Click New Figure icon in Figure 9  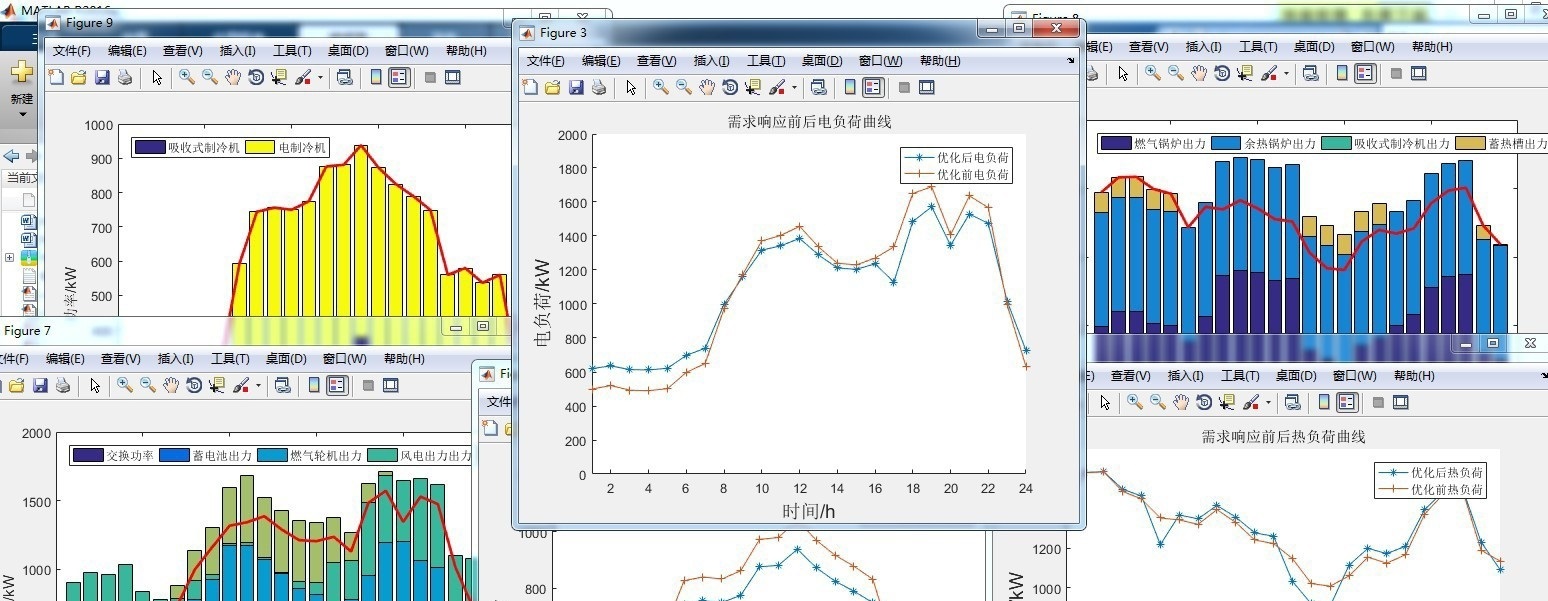point(56,77)
